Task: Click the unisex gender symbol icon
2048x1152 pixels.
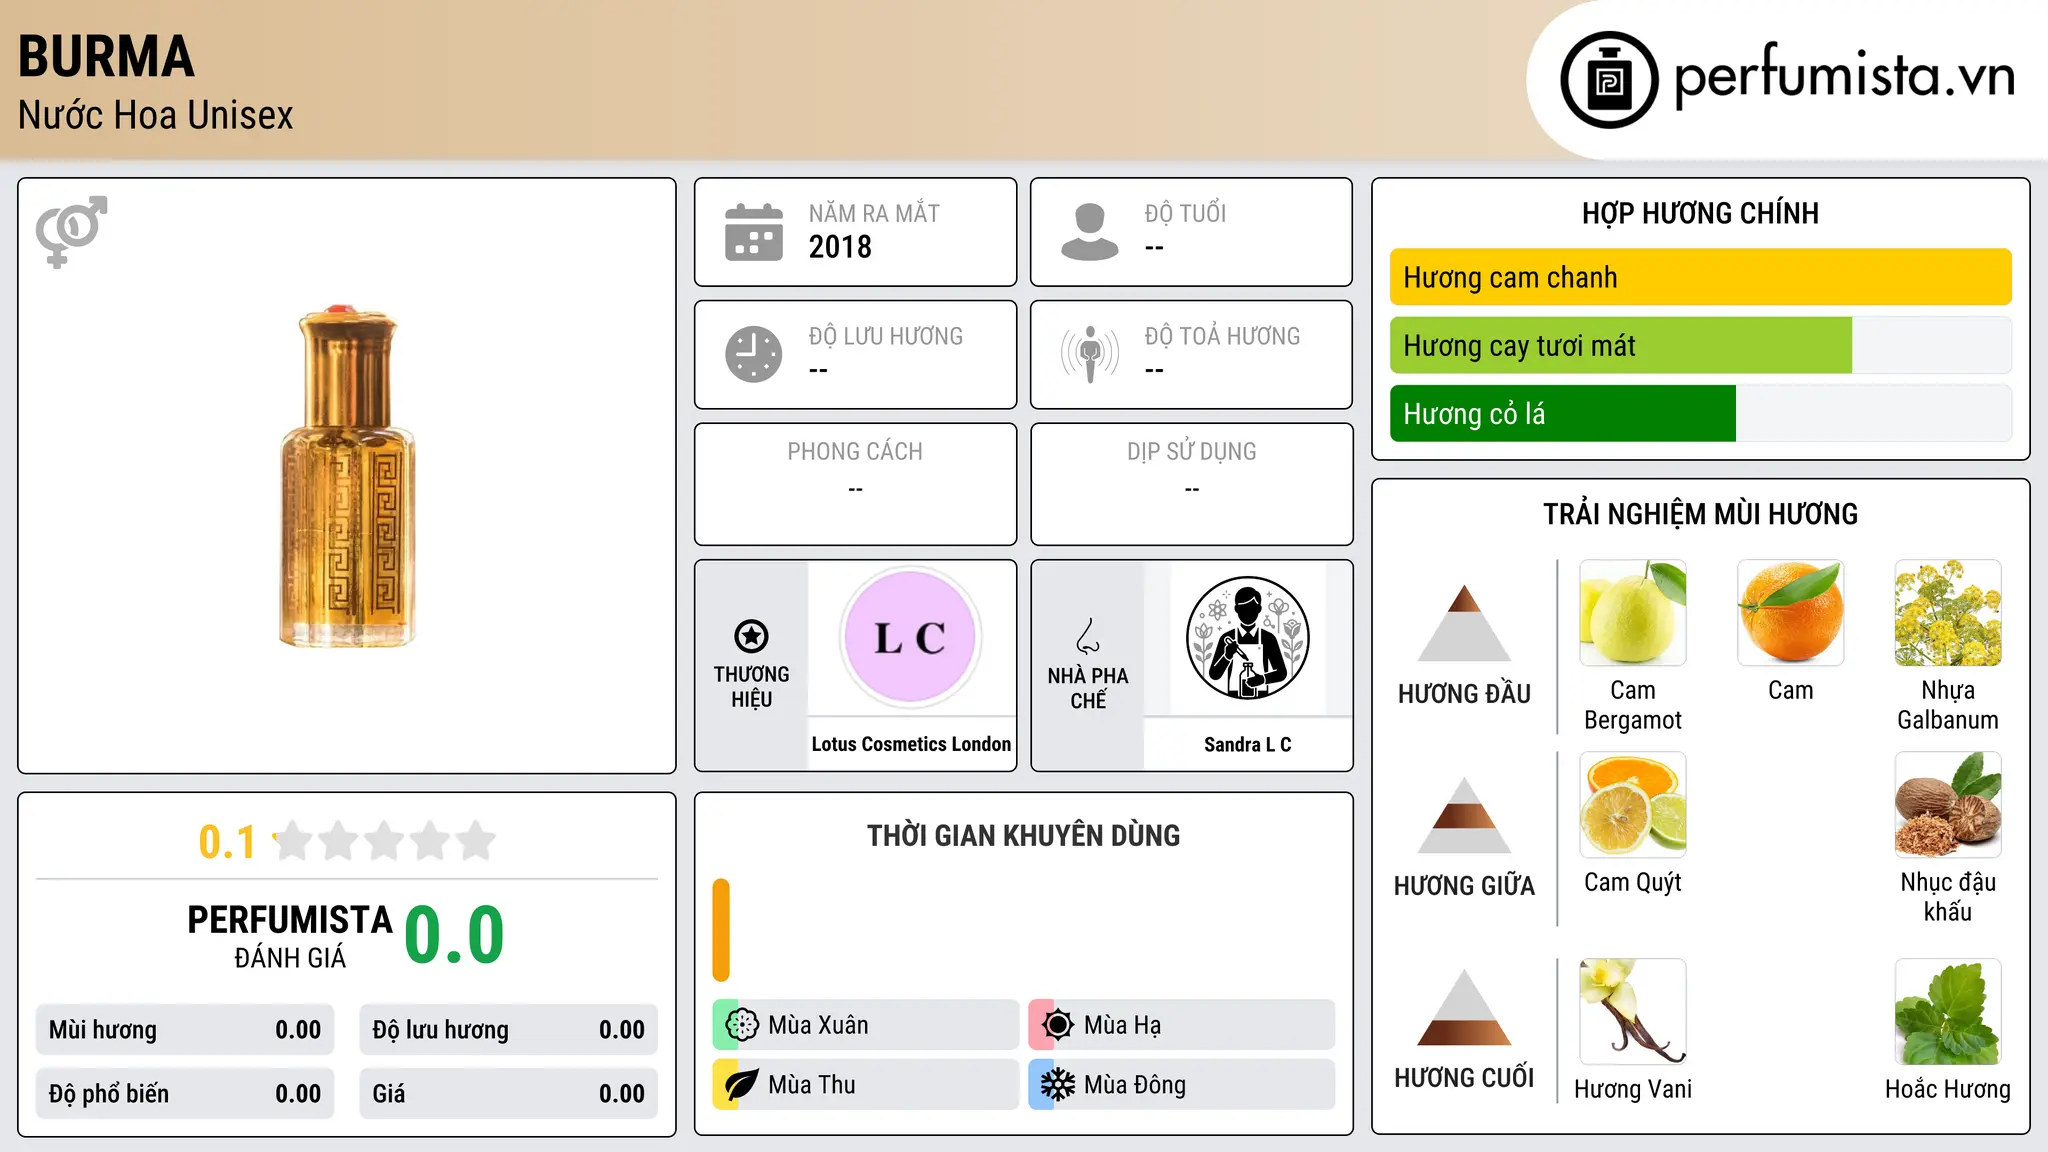Action: click(x=71, y=231)
